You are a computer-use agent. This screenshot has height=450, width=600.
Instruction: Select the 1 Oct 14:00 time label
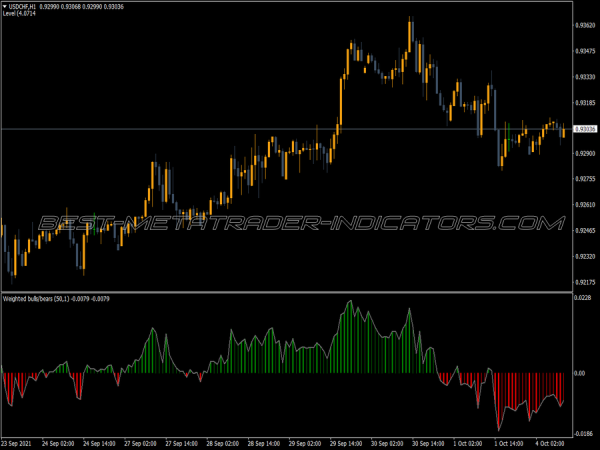click(x=509, y=443)
